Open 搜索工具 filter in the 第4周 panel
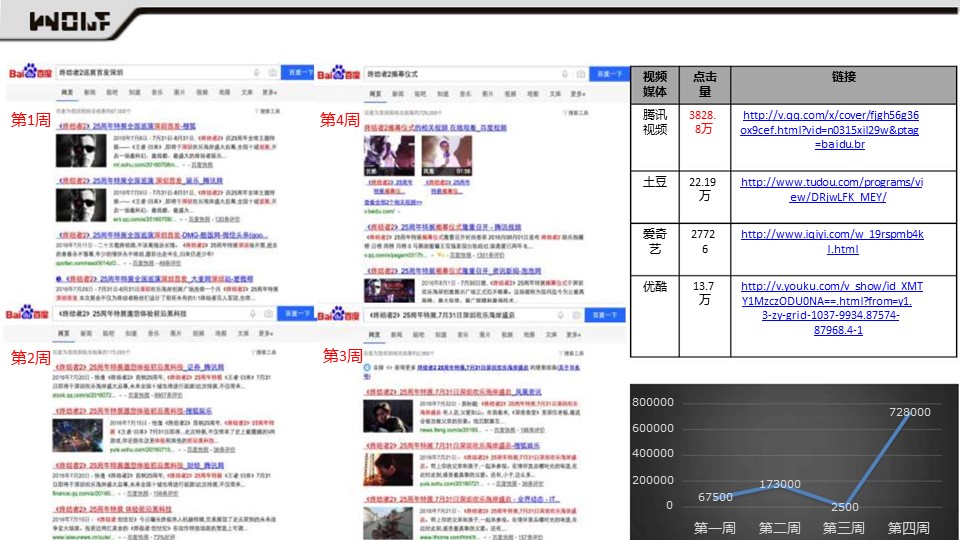This screenshot has height=540, width=960. tap(576, 113)
